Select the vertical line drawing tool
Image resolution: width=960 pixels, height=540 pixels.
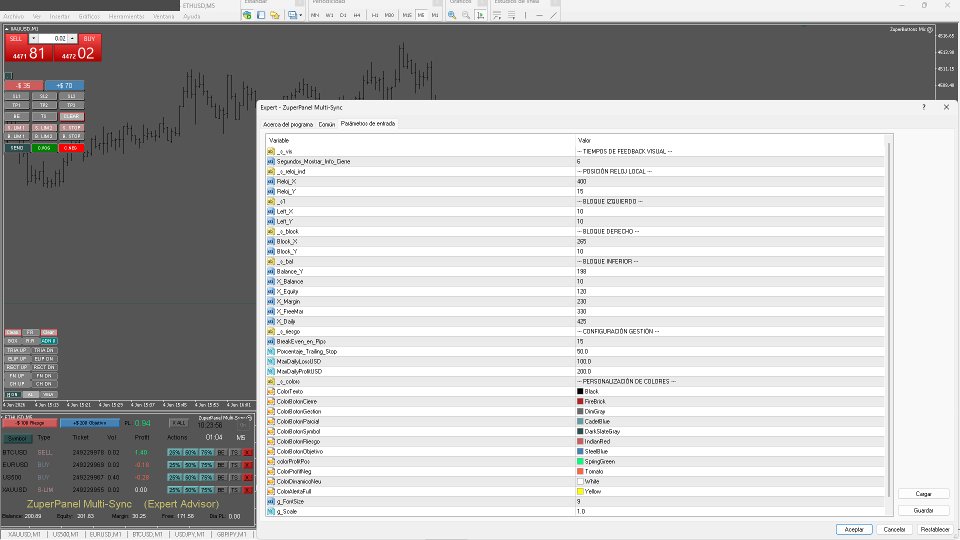point(525,15)
